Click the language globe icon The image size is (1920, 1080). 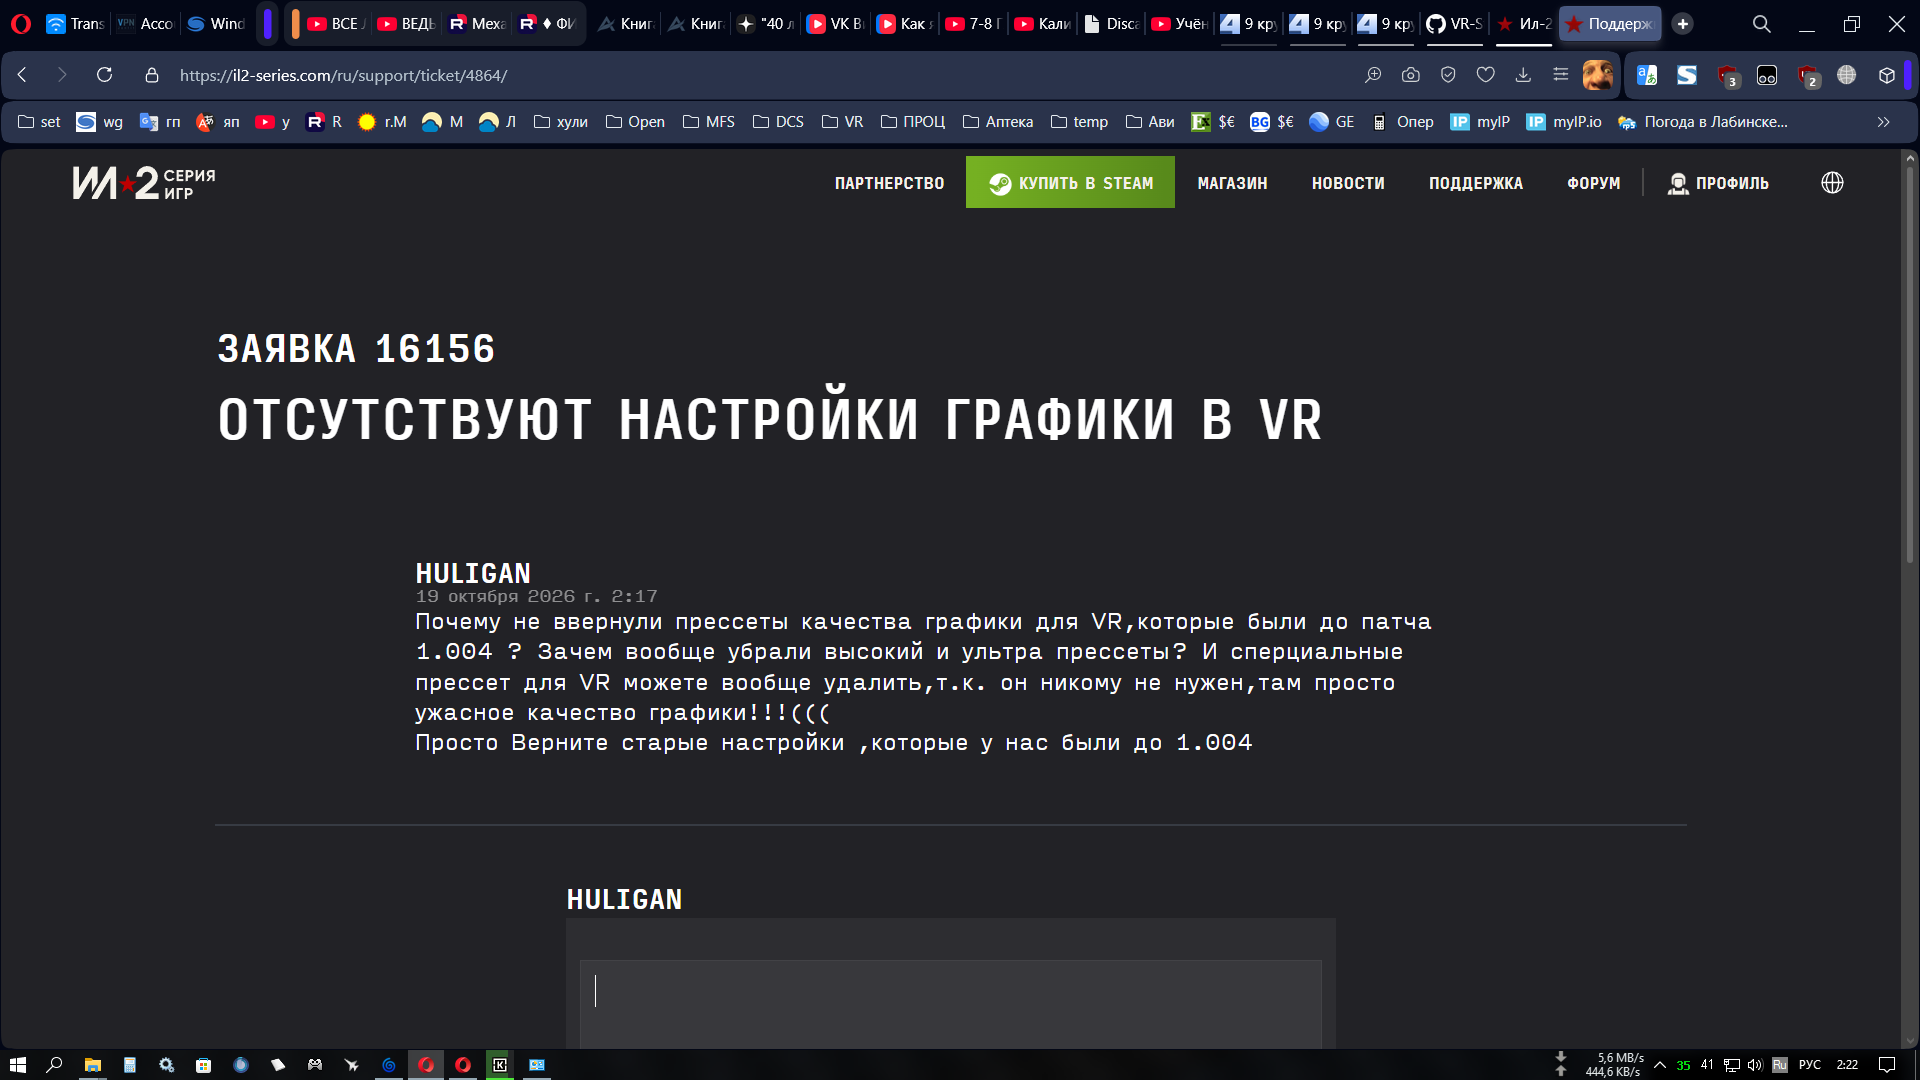coord(1832,183)
